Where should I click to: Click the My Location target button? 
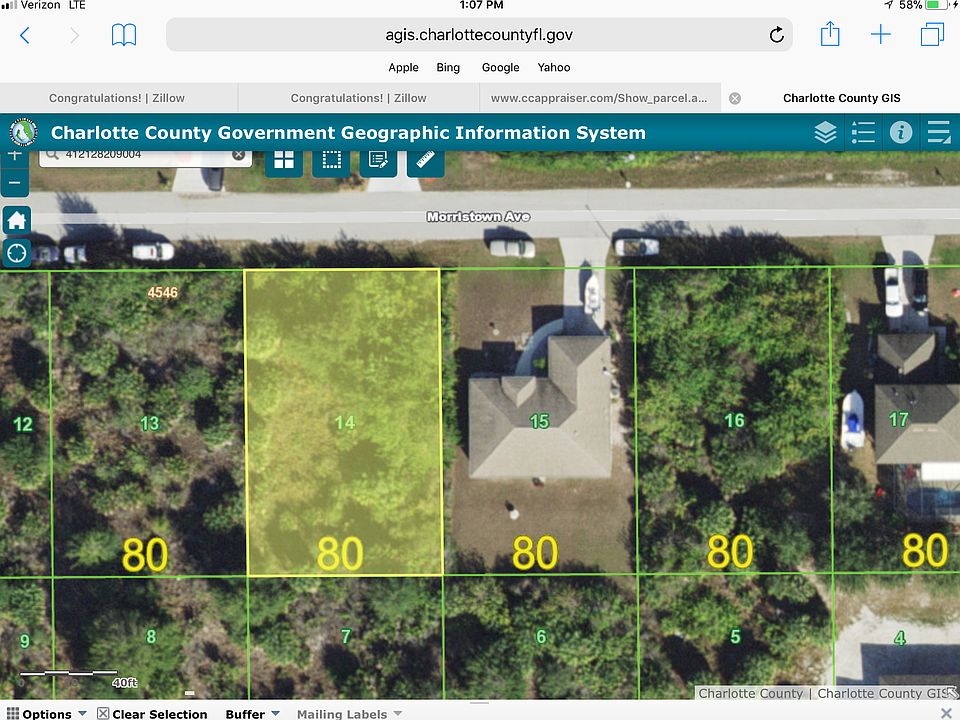(x=17, y=253)
